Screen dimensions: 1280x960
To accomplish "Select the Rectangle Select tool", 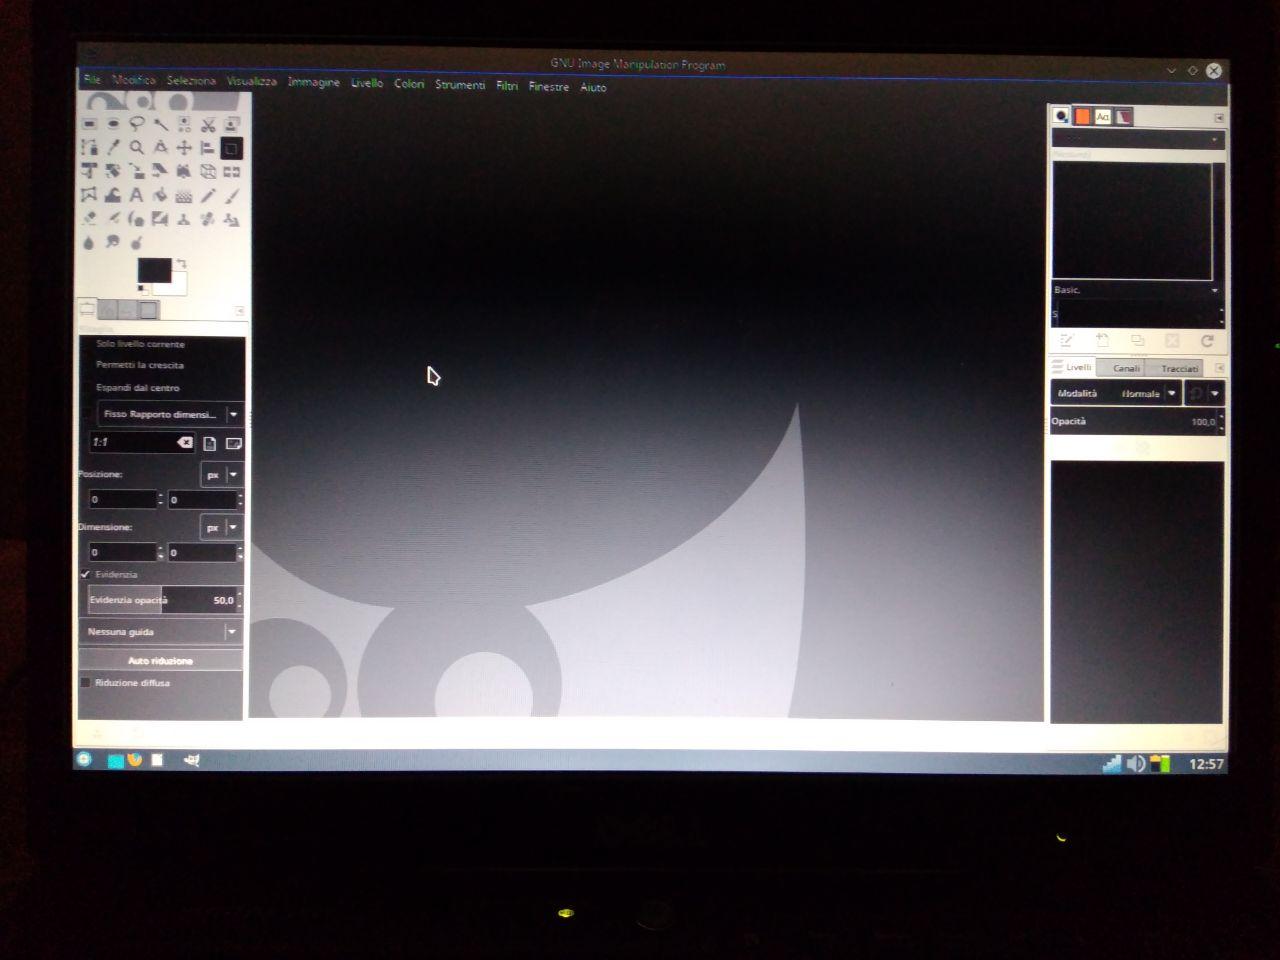I will coord(89,124).
